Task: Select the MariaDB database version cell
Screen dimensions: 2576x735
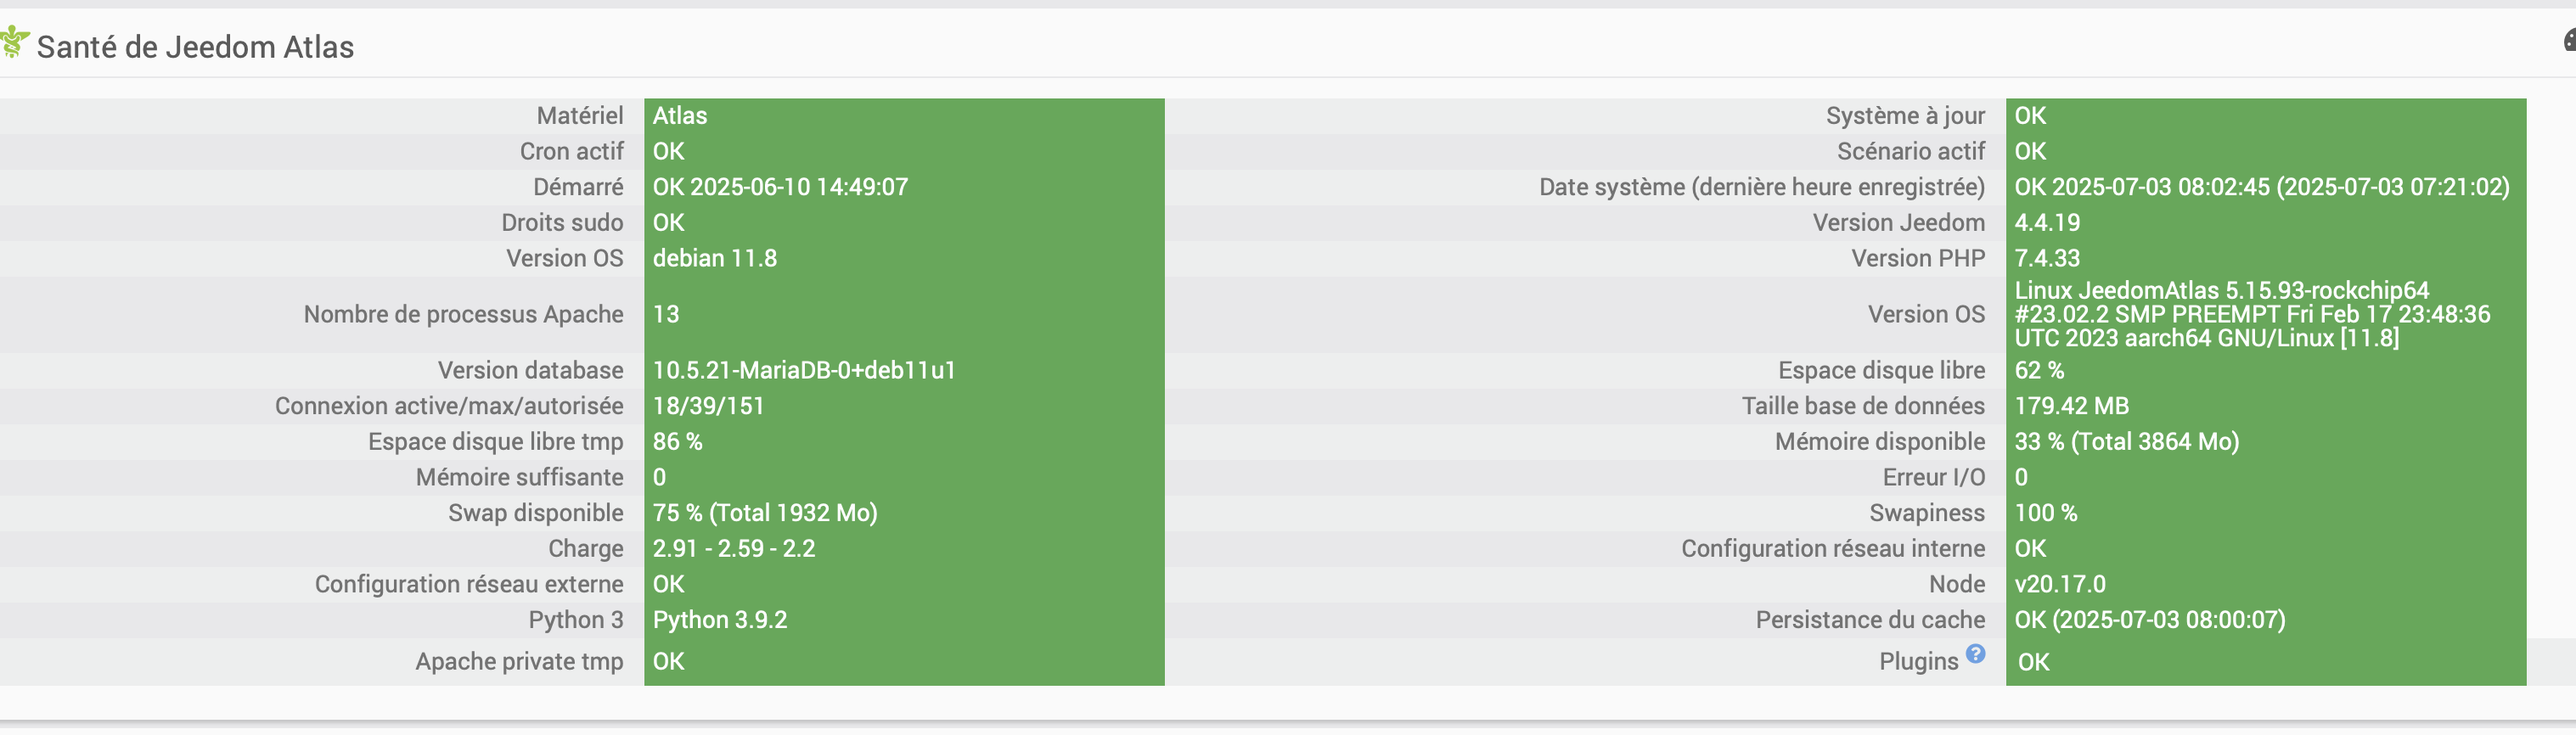Action: (x=904, y=370)
